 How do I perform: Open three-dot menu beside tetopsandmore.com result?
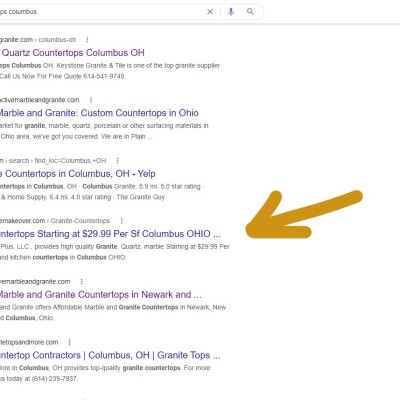point(69,342)
